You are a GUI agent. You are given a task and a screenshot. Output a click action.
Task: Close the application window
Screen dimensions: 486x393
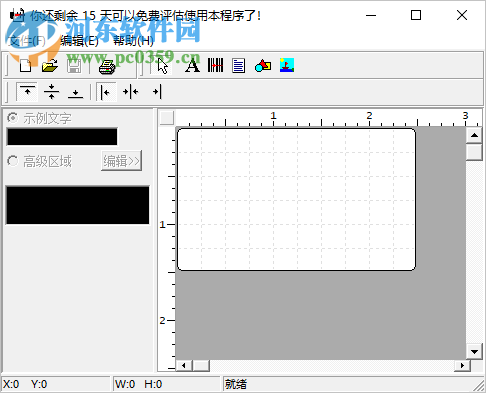click(462, 15)
